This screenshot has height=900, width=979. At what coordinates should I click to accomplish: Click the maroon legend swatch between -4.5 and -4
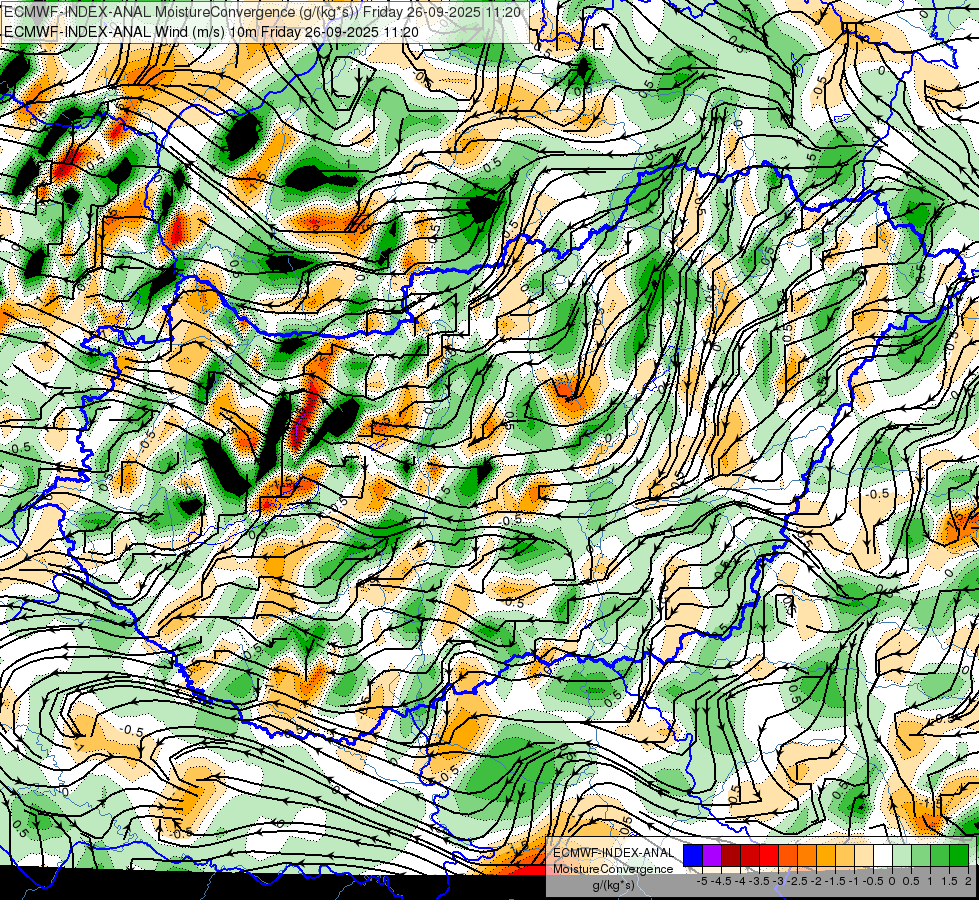point(731,855)
